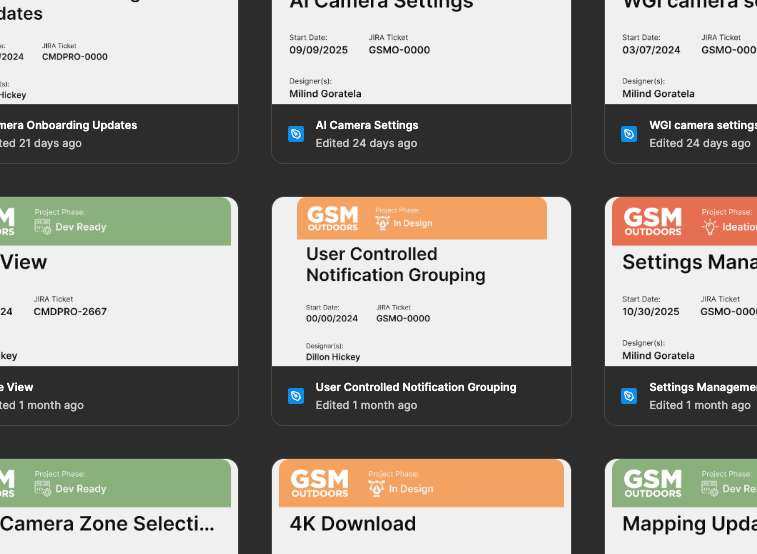Open User Controlled Notification Grouping thumbnail
757x554 pixels.
(x=421, y=281)
